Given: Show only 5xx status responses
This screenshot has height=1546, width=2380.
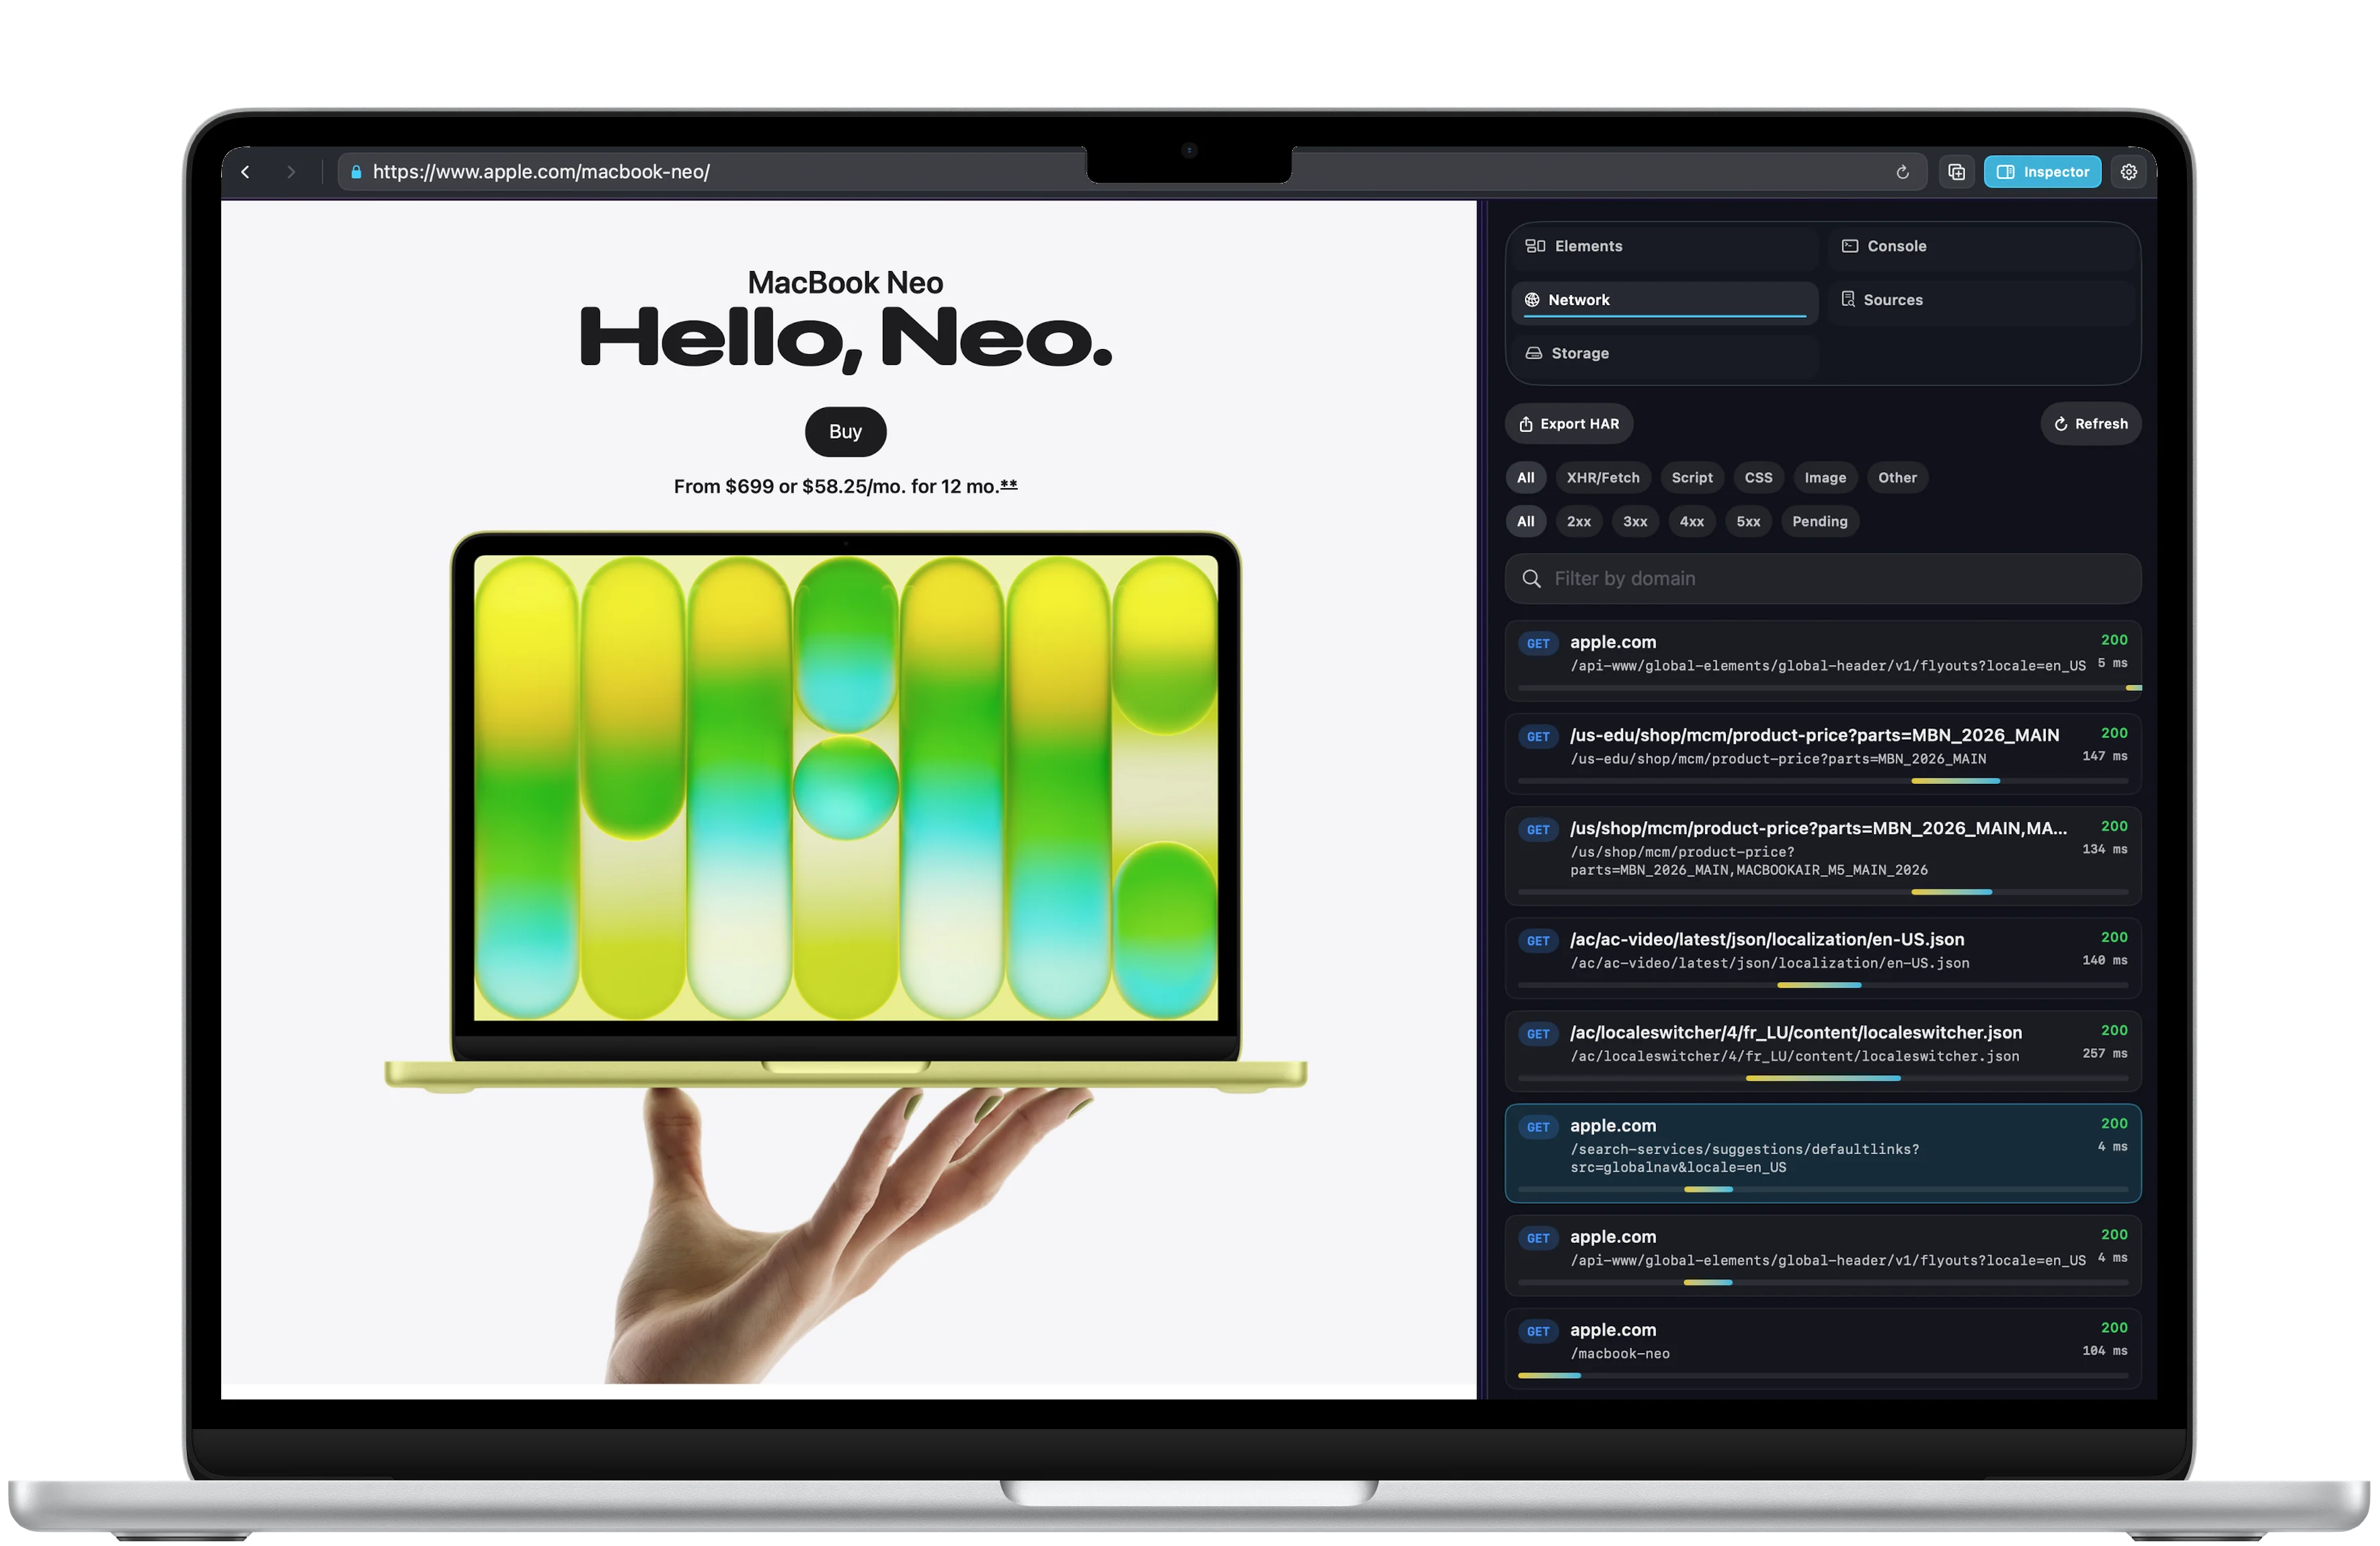Looking at the screenshot, I should pyautogui.click(x=1748, y=521).
